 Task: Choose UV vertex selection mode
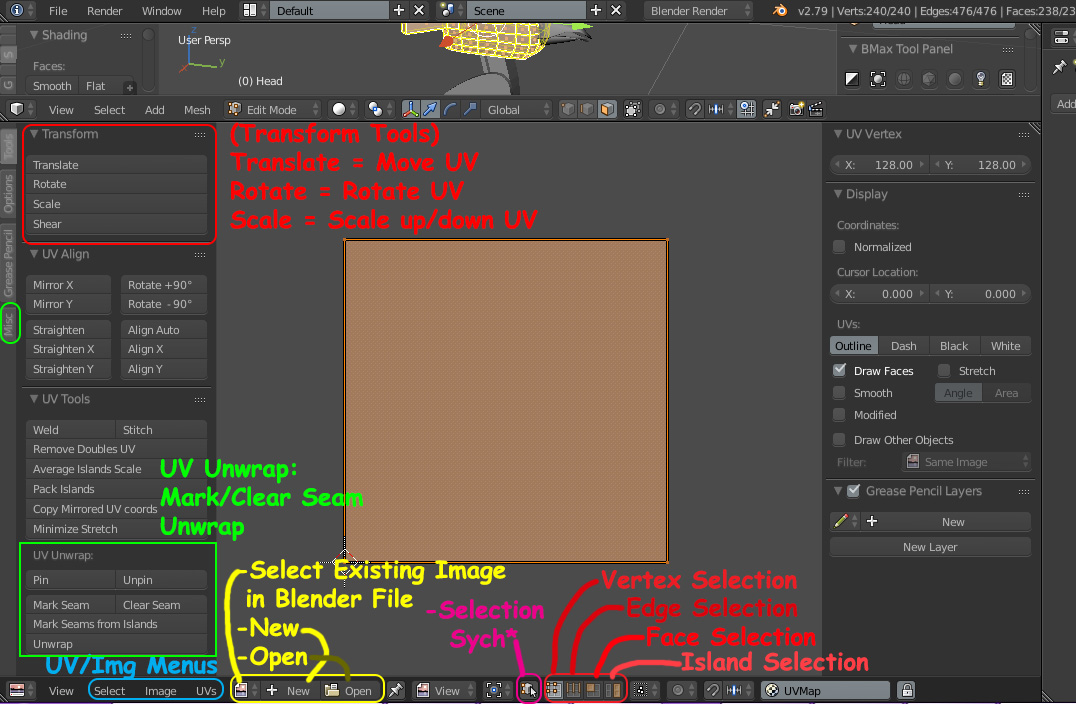click(x=554, y=690)
